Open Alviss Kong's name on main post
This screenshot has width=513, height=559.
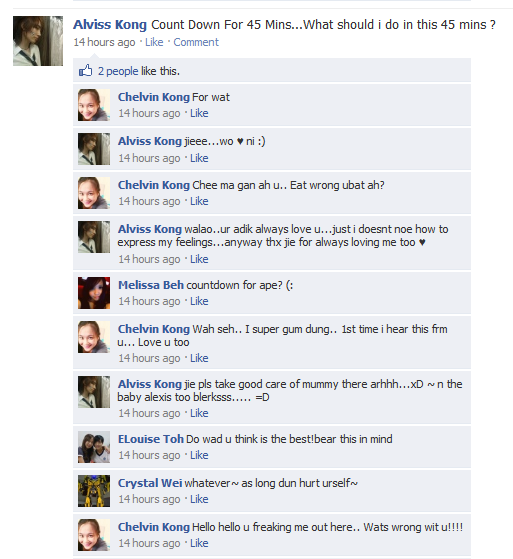click(110, 25)
